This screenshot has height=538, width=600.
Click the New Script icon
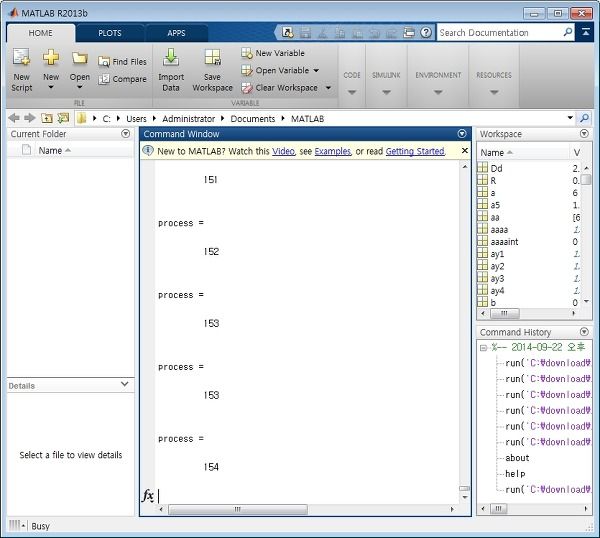[x=21, y=57]
